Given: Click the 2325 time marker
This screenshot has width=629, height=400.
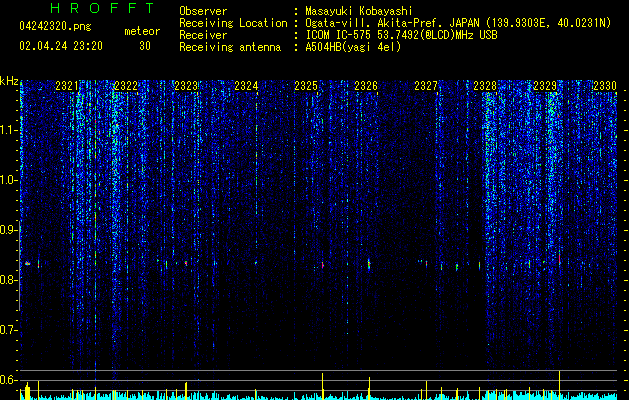Looking at the screenshot, I should (x=306, y=86).
